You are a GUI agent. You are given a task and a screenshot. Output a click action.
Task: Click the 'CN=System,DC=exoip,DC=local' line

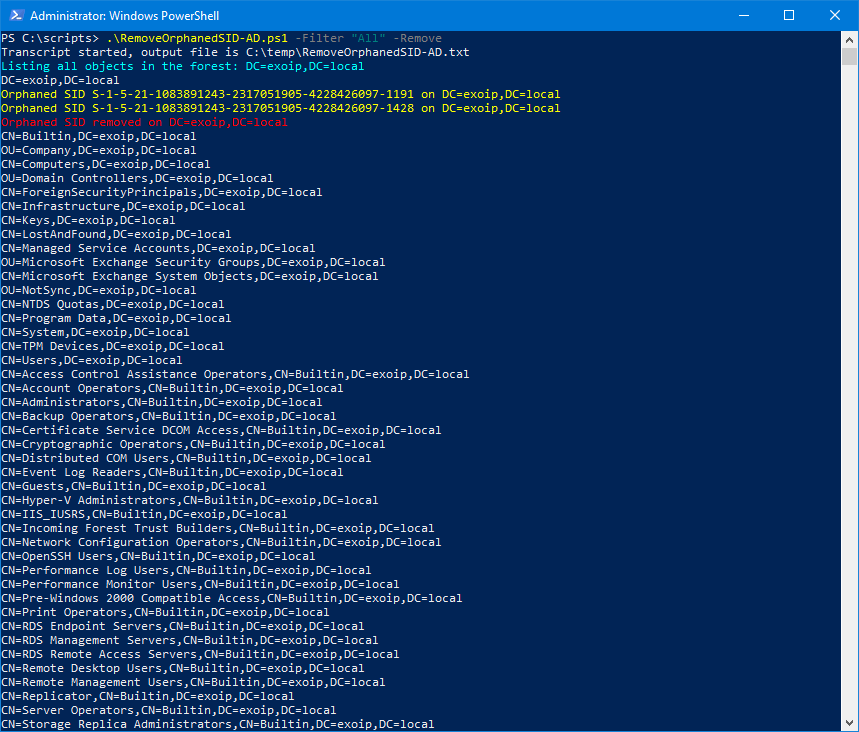tap(95, 332)
